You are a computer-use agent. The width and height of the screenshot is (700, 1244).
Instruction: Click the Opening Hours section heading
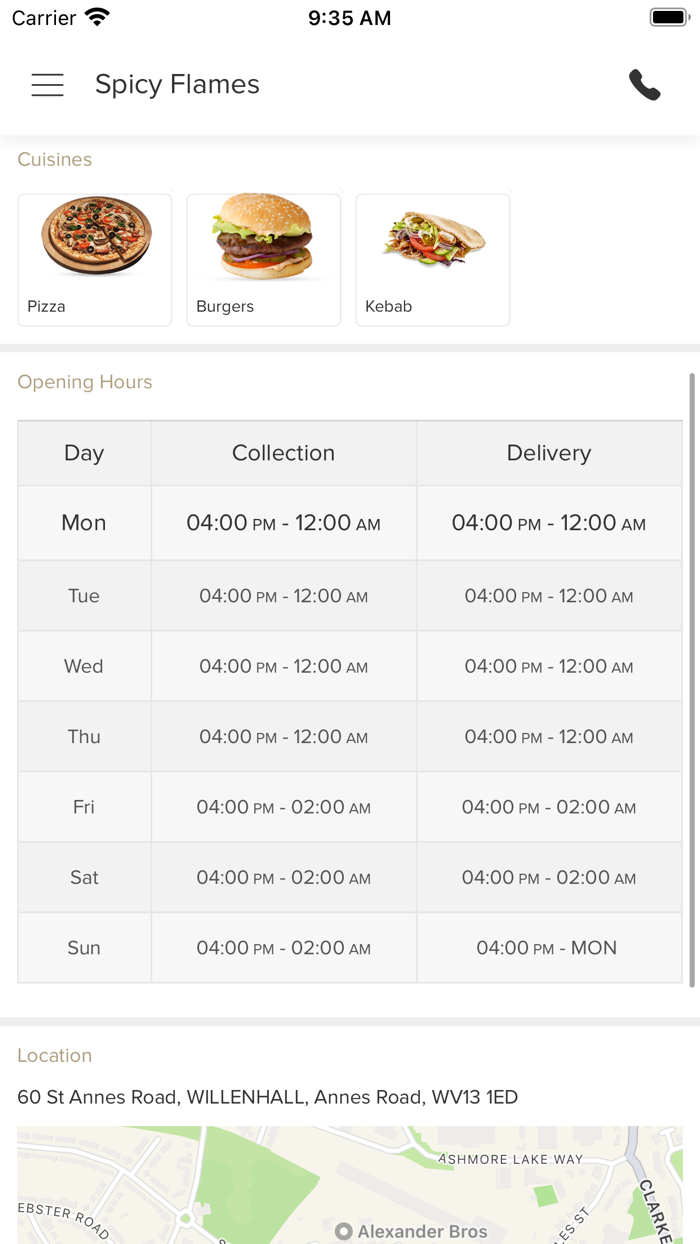[x=85, y=382]
